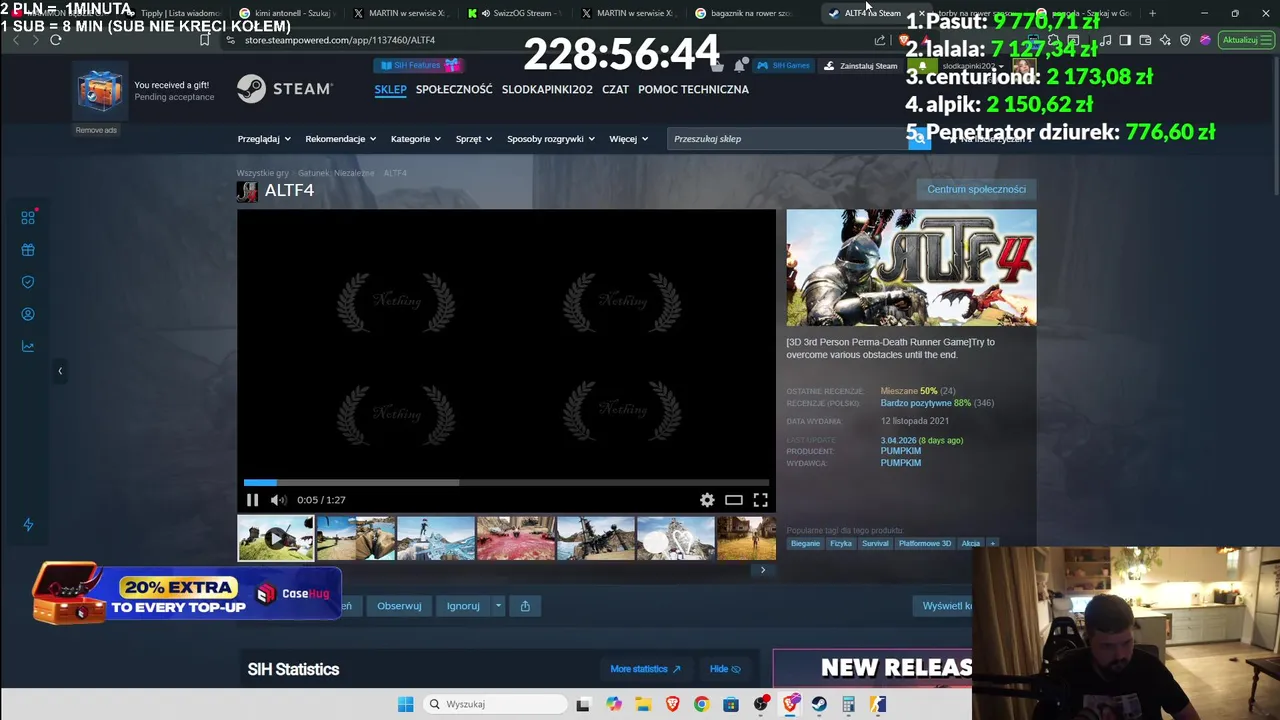
Task: Open the Bieganie tag
Action: [805, 544]
